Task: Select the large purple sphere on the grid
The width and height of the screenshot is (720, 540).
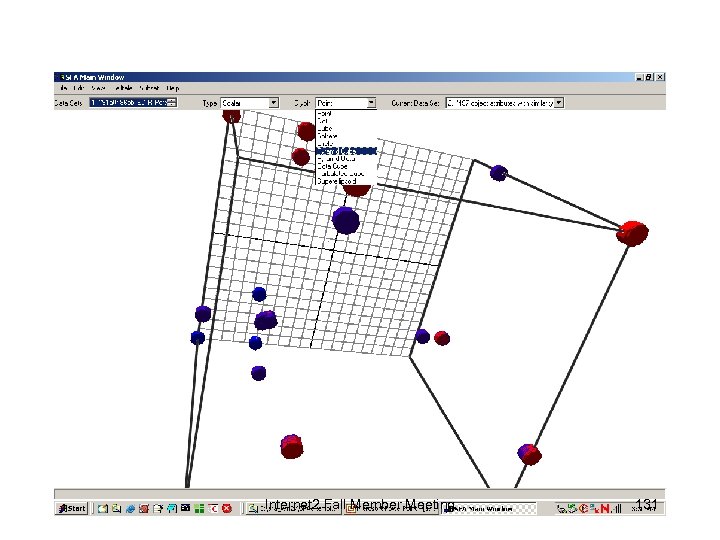Action: 346,220
